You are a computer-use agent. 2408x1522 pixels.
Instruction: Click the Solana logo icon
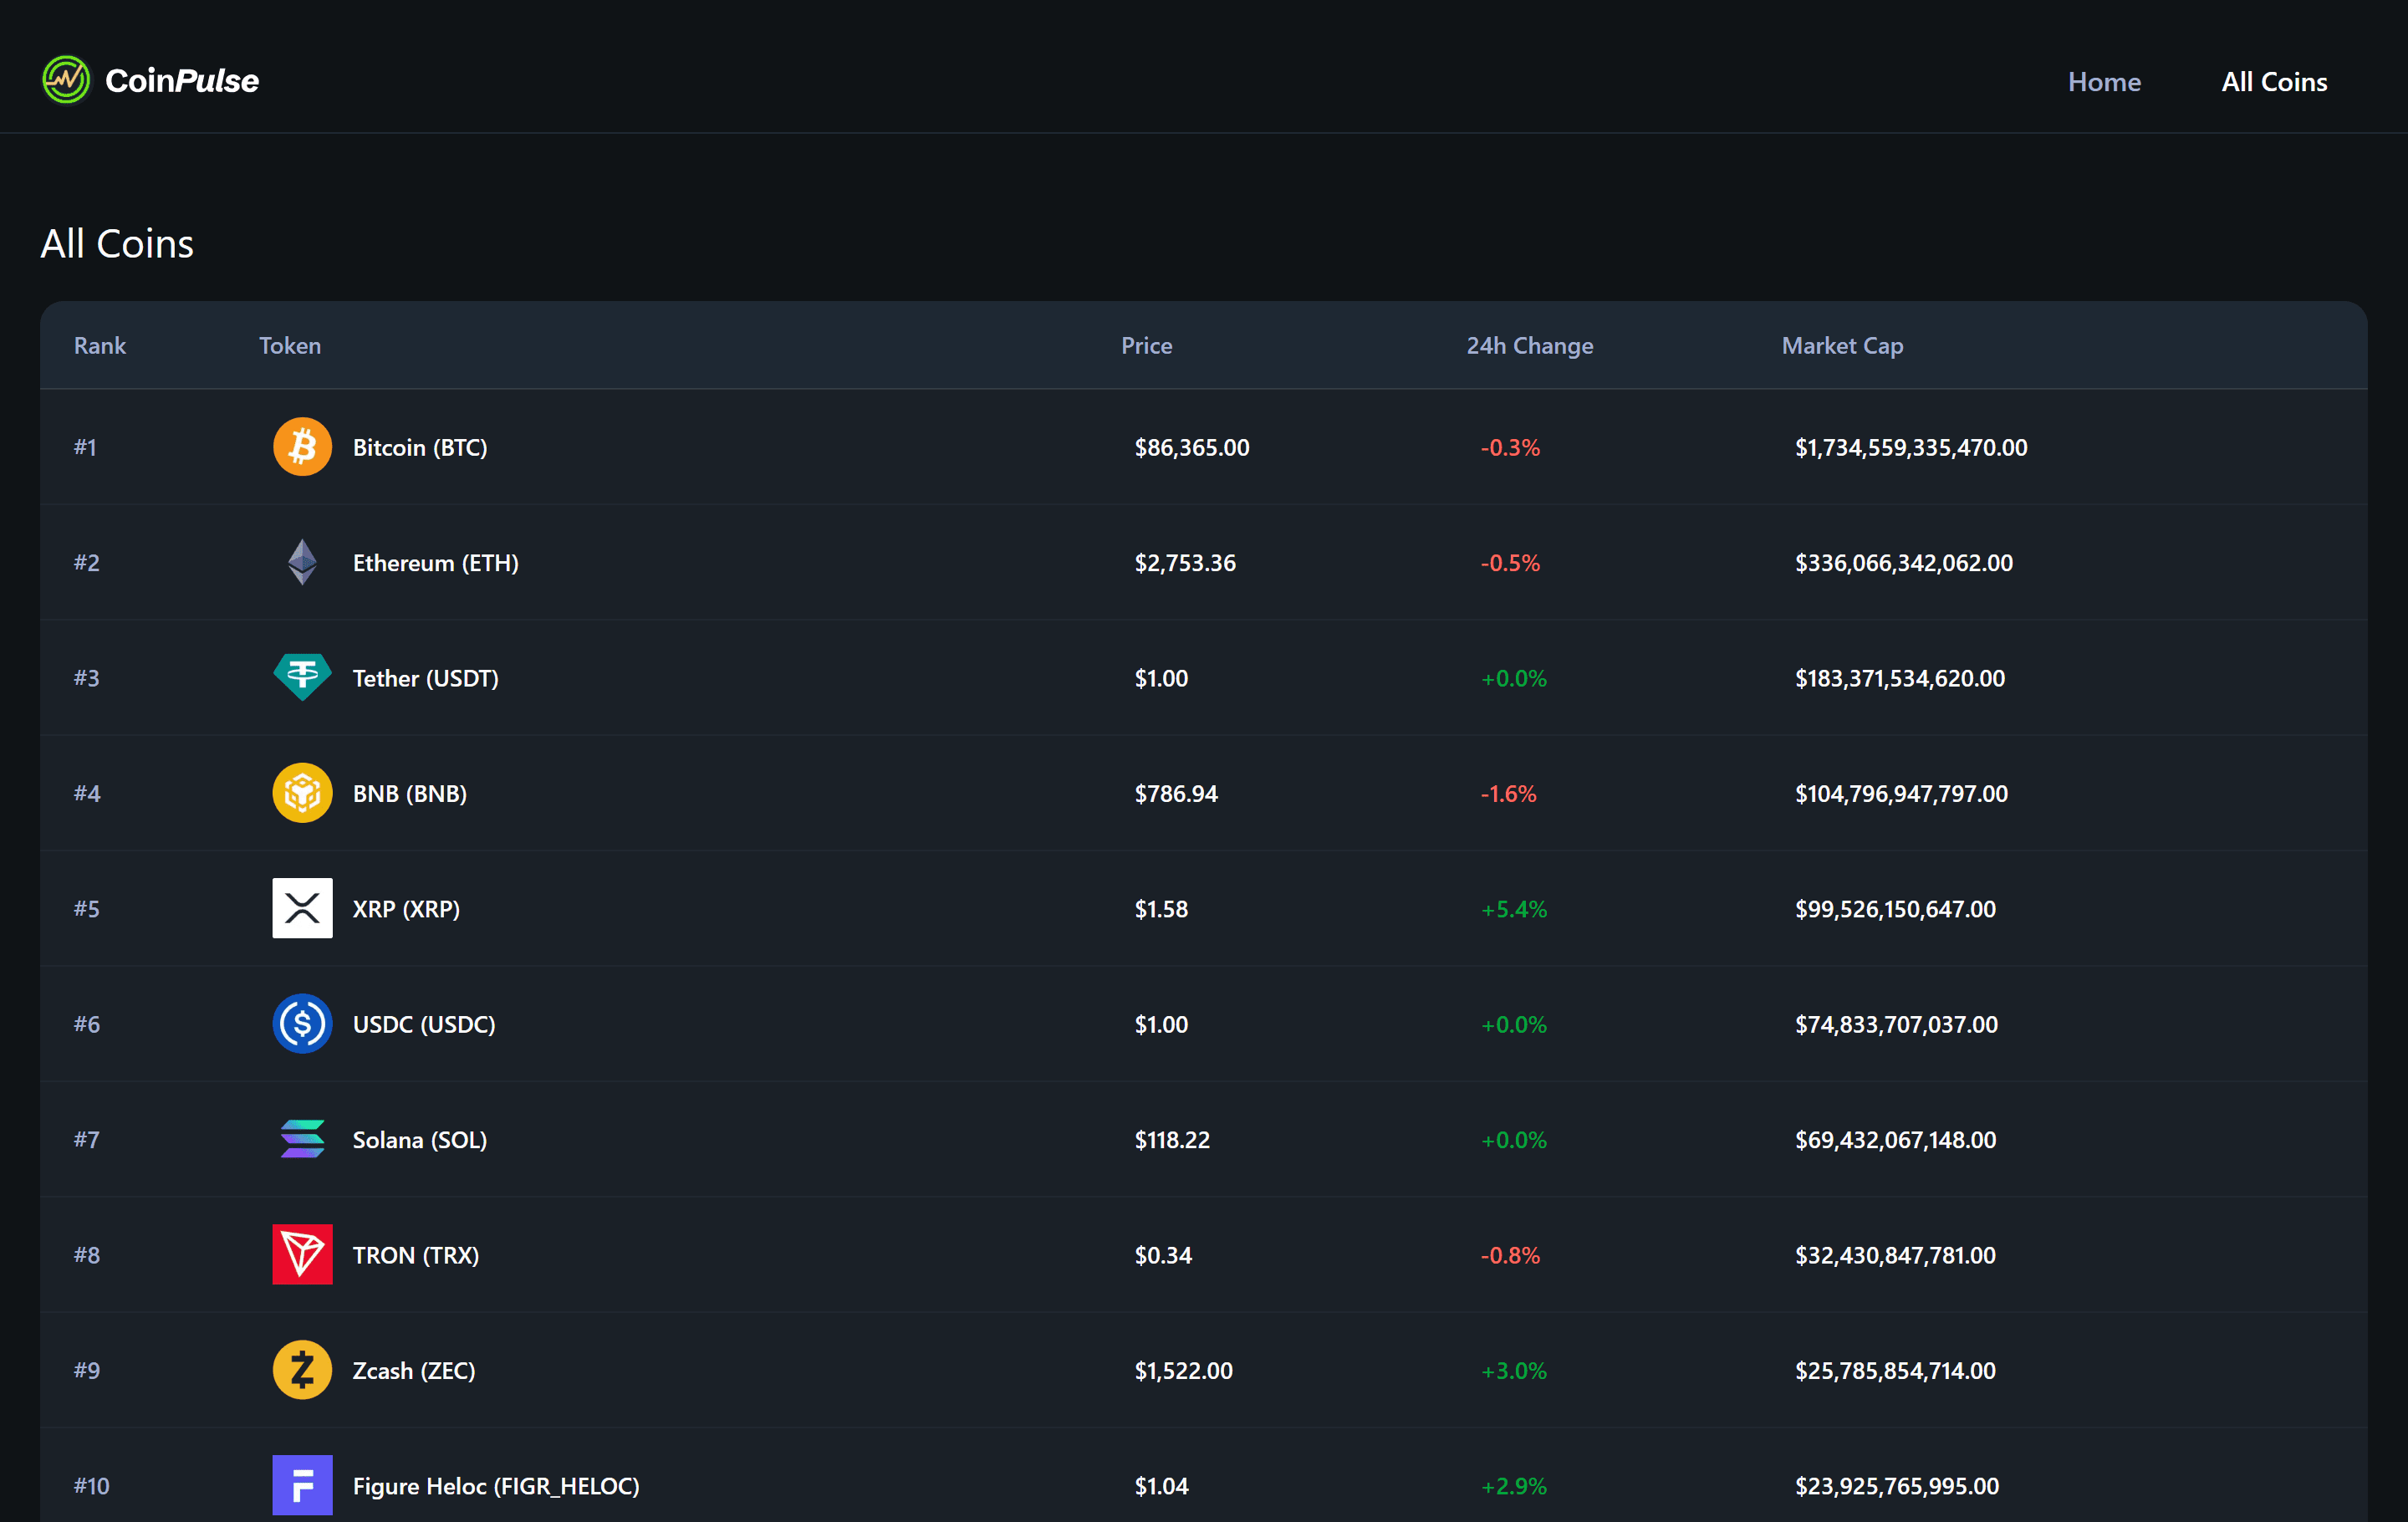(302, 1139)
